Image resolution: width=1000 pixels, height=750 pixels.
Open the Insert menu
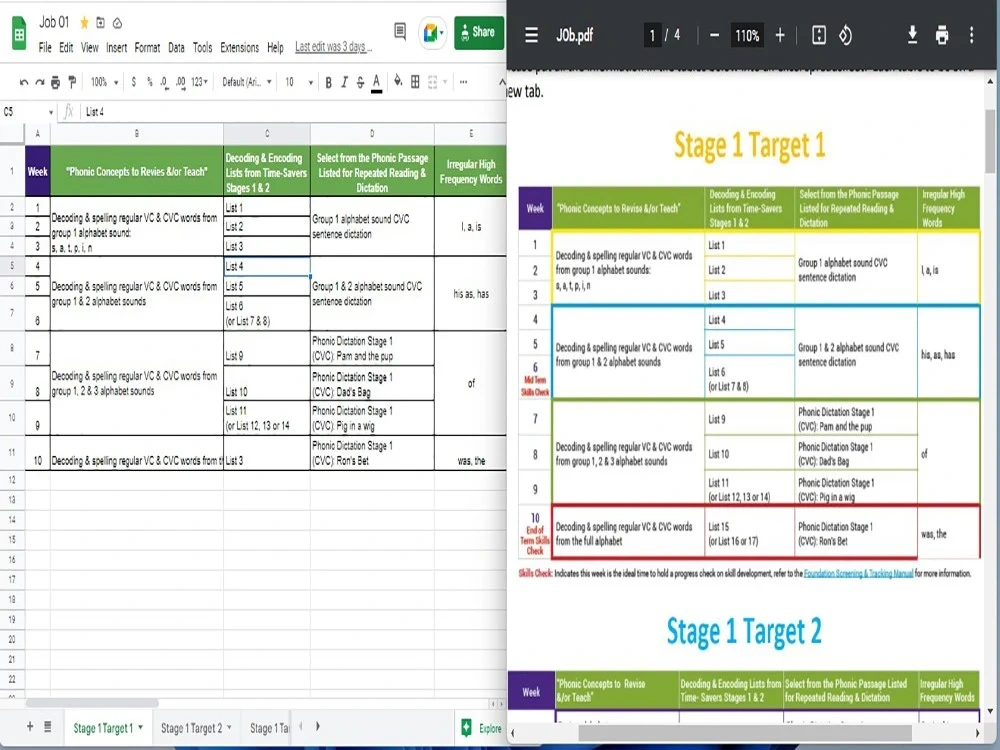click(x=116, y=47)
